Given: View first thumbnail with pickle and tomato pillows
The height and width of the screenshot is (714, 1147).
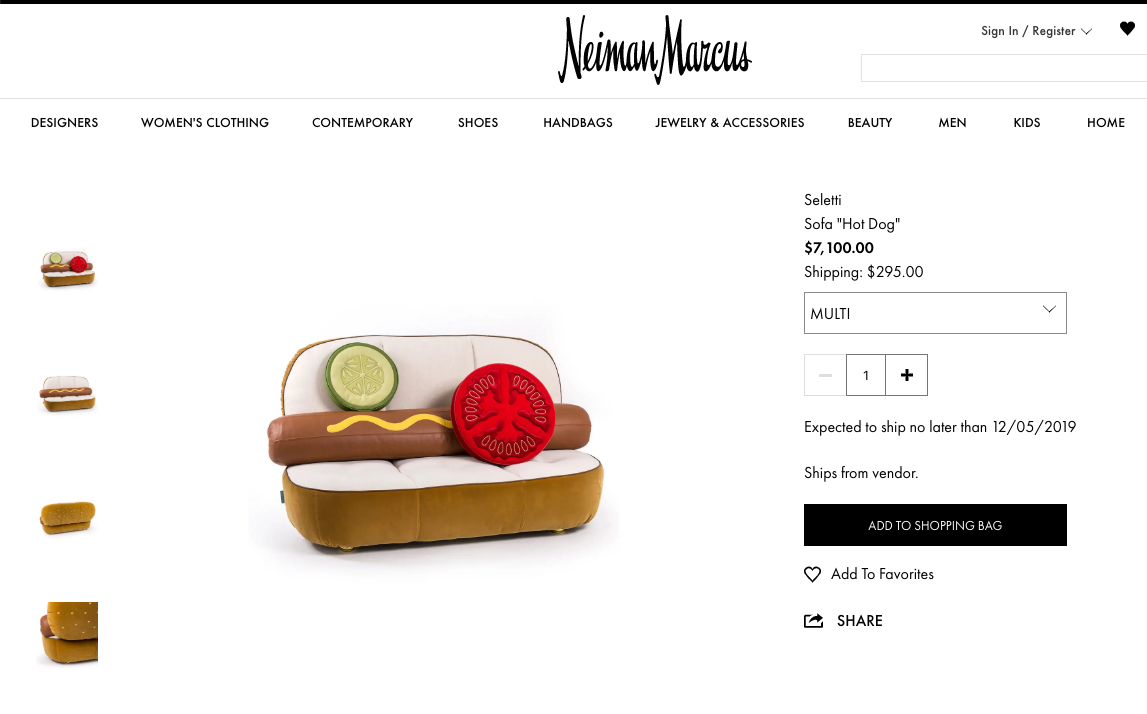Looking at the screenshot, I should pos(67,268).
